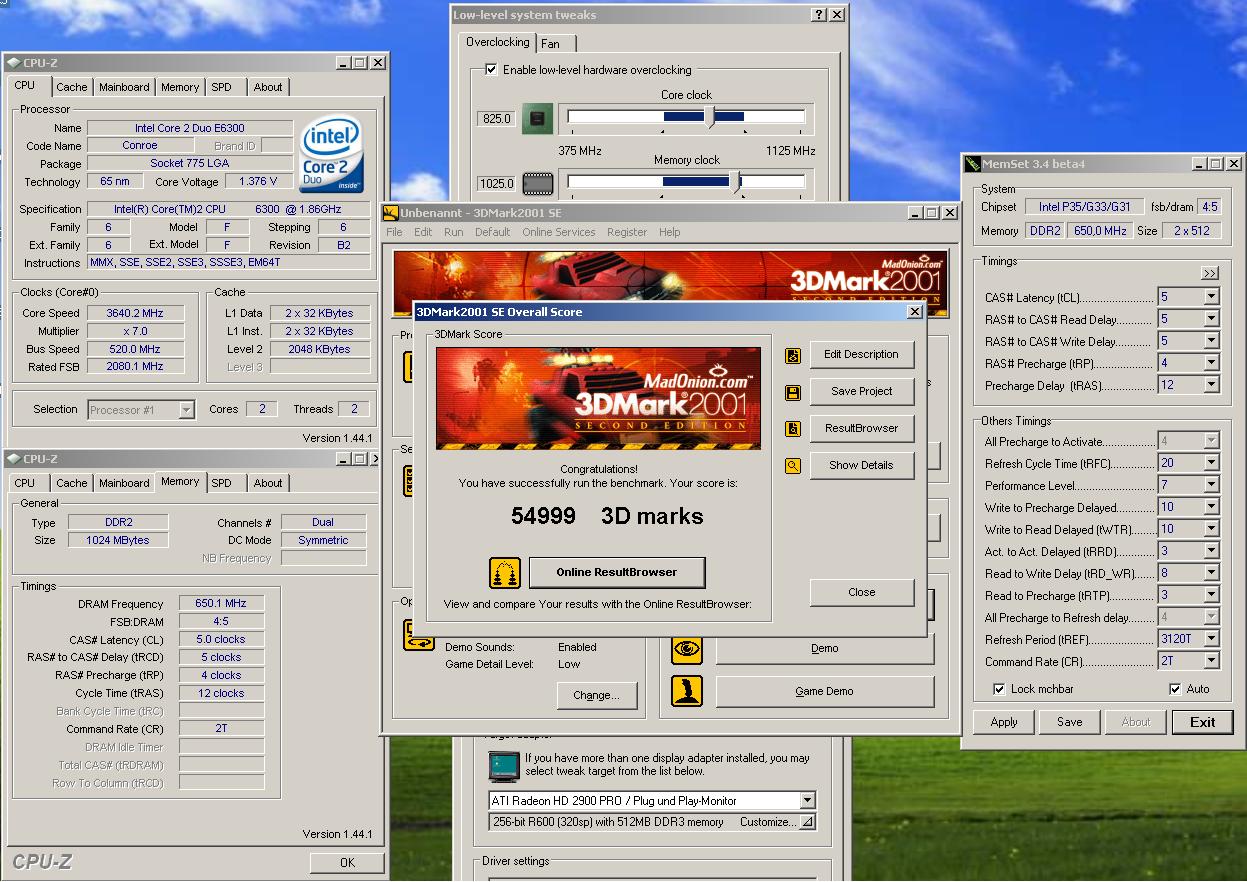The width and height of the screenshot is (1247, 882).
Task: Open the Performance Level dropdown
Action: pos(1211,485)
